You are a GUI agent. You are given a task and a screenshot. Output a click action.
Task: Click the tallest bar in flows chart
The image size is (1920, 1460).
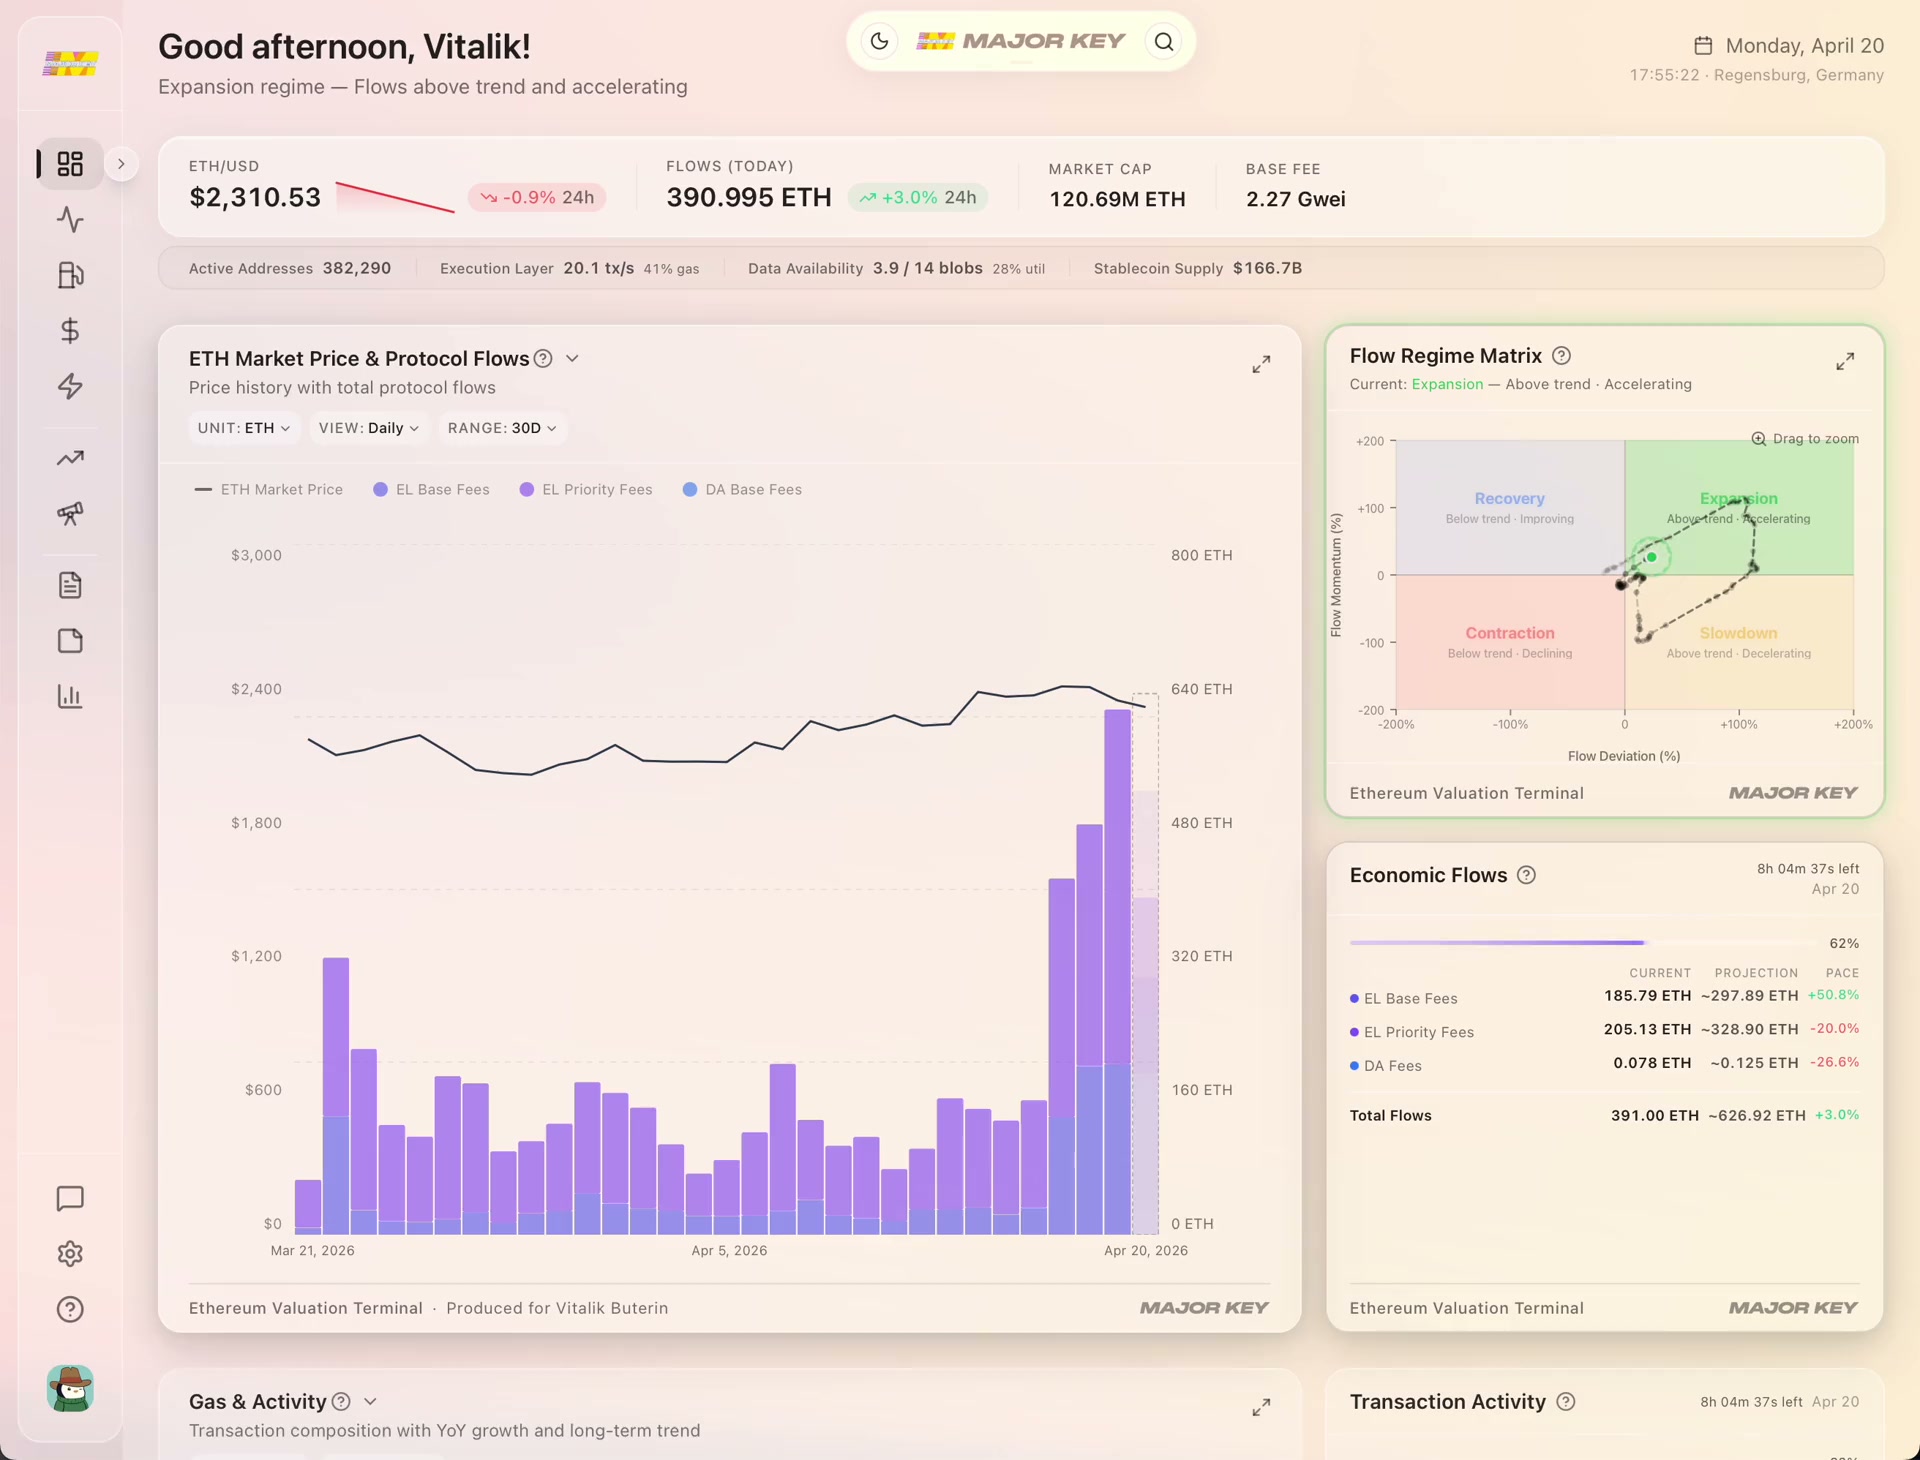point(1117,971)
